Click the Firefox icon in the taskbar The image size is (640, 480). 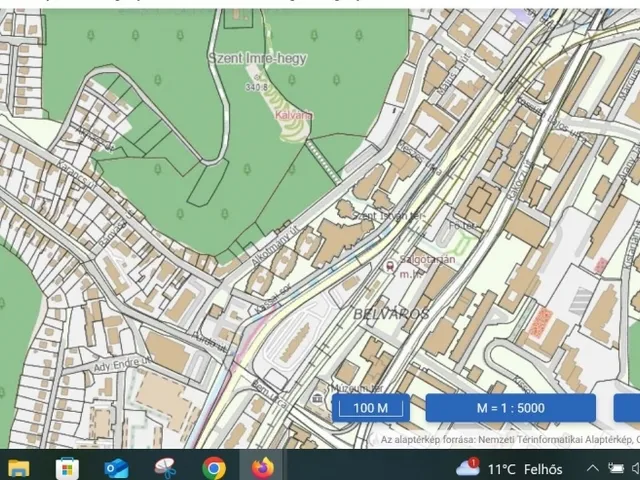262,467
